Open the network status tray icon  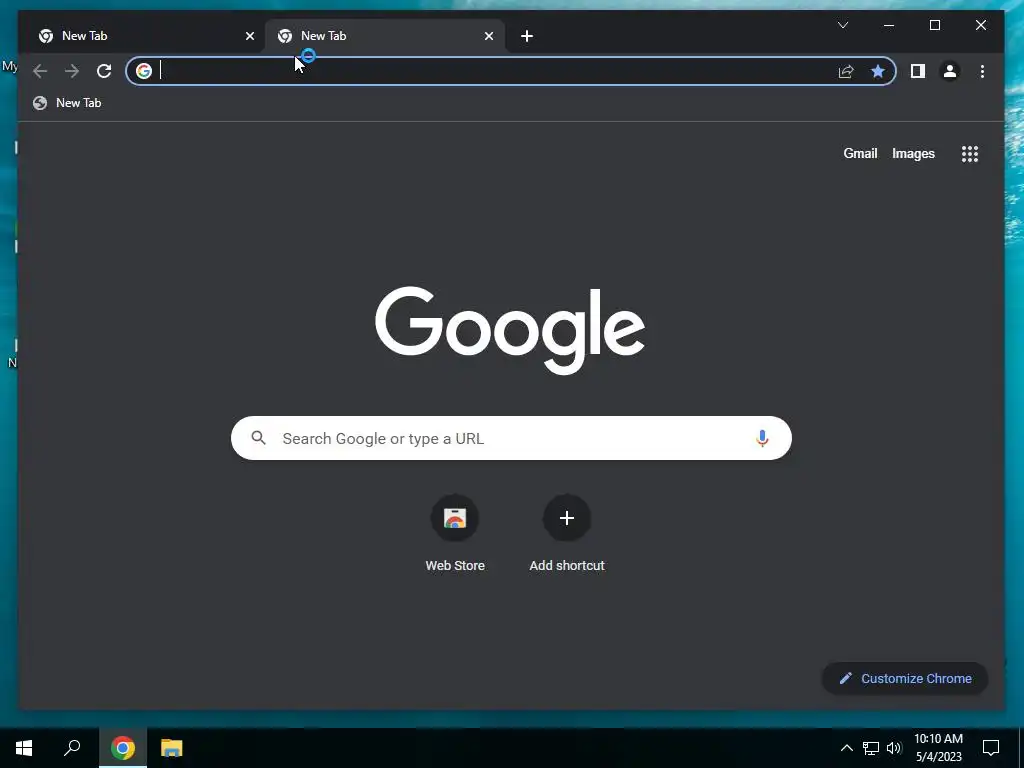coord(871,748)
